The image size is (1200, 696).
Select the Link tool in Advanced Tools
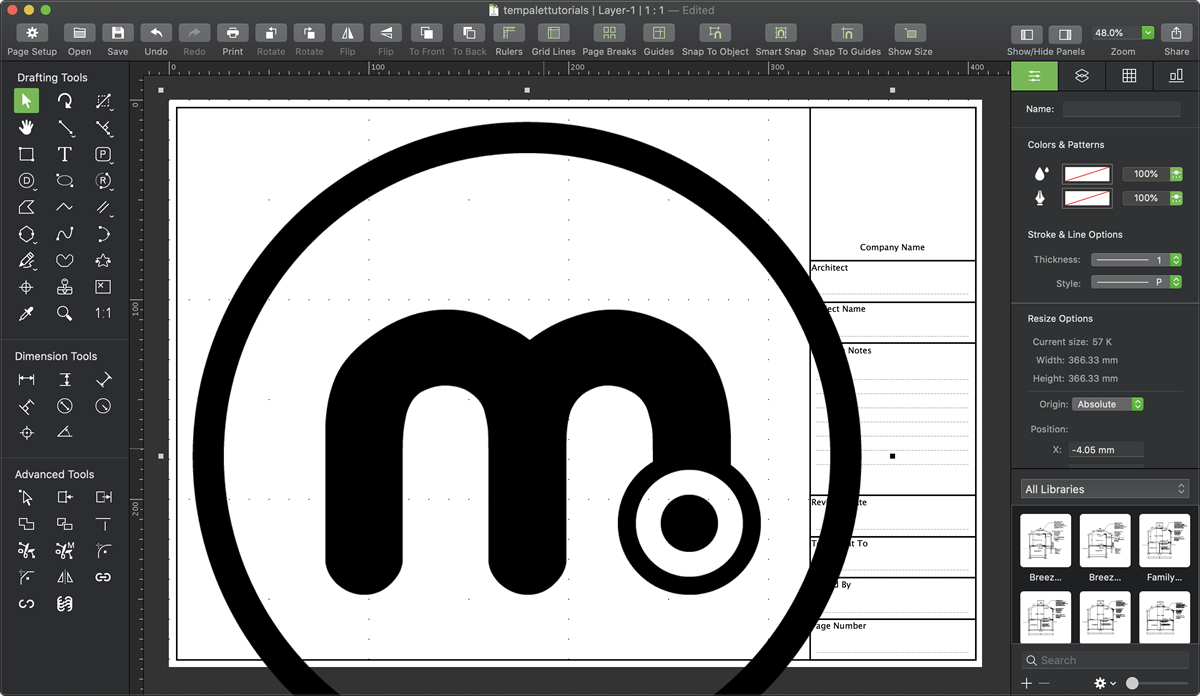coord(103,577)
